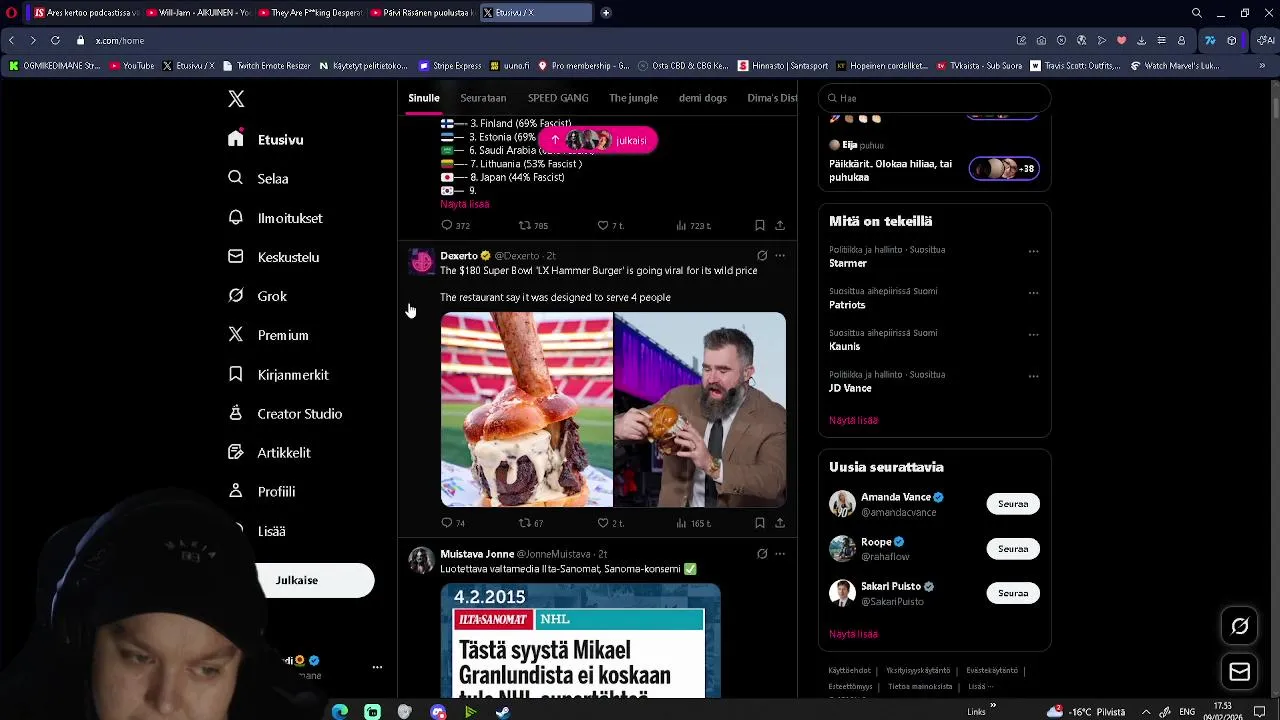Open Microsoft Edge from the taskbar
Viewport: 1280px width, 720px height.
340,712
